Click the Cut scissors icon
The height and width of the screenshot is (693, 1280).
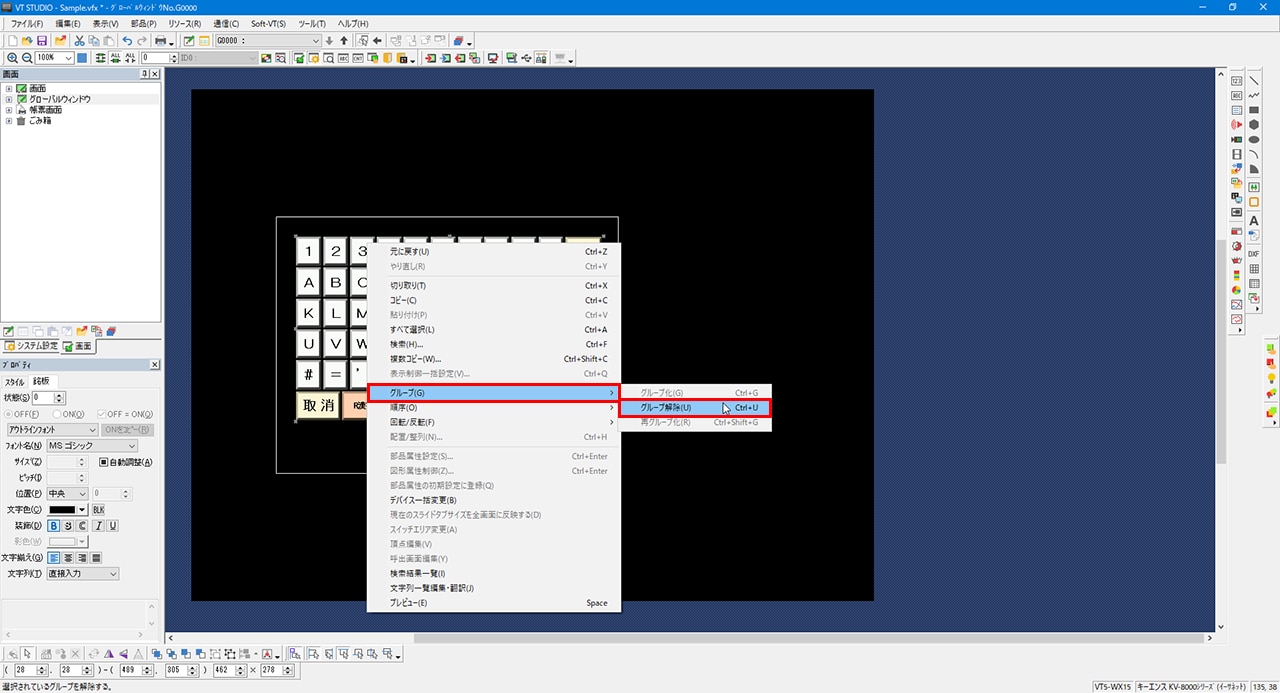point(79,41)
